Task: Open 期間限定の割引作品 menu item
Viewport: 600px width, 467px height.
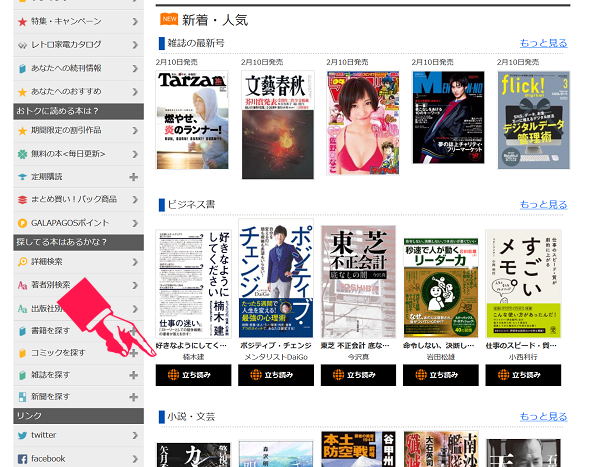Action: point(78,130)
